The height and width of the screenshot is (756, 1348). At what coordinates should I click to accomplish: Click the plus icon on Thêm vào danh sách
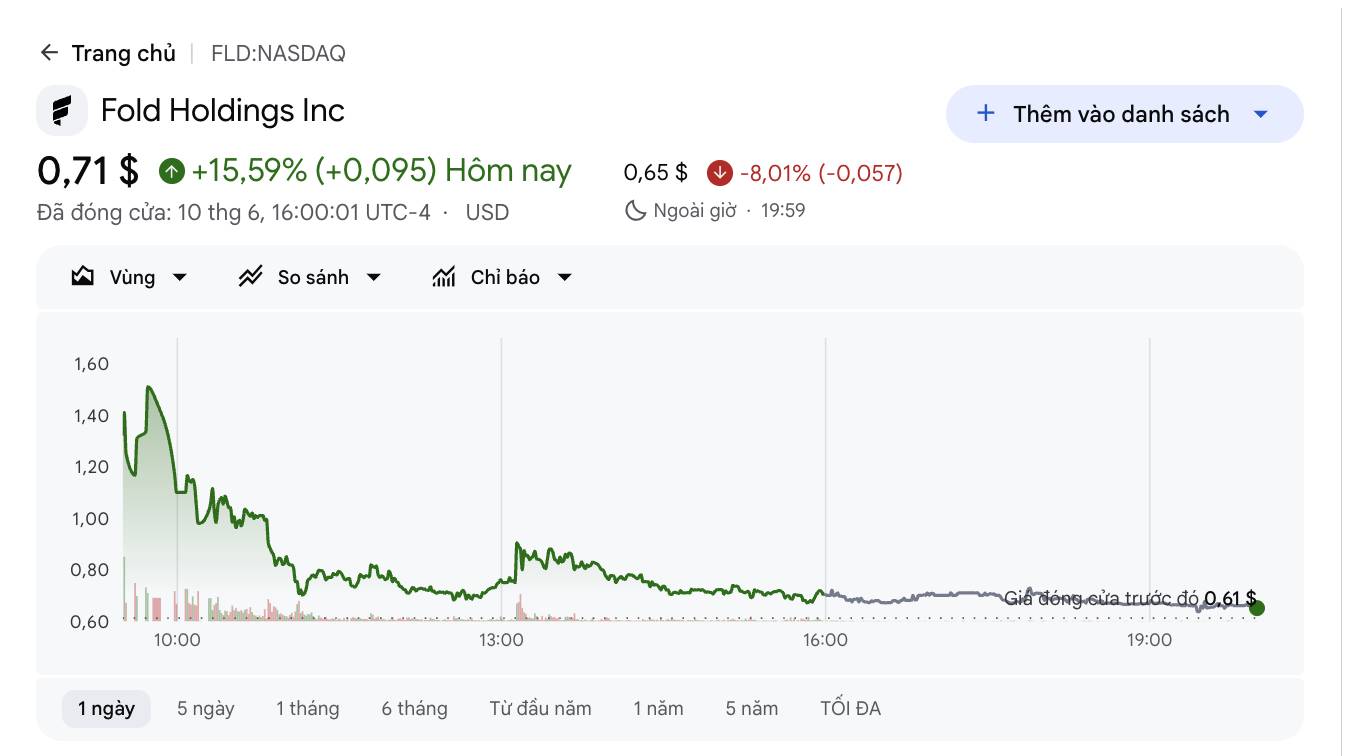(x=985, y=113)
